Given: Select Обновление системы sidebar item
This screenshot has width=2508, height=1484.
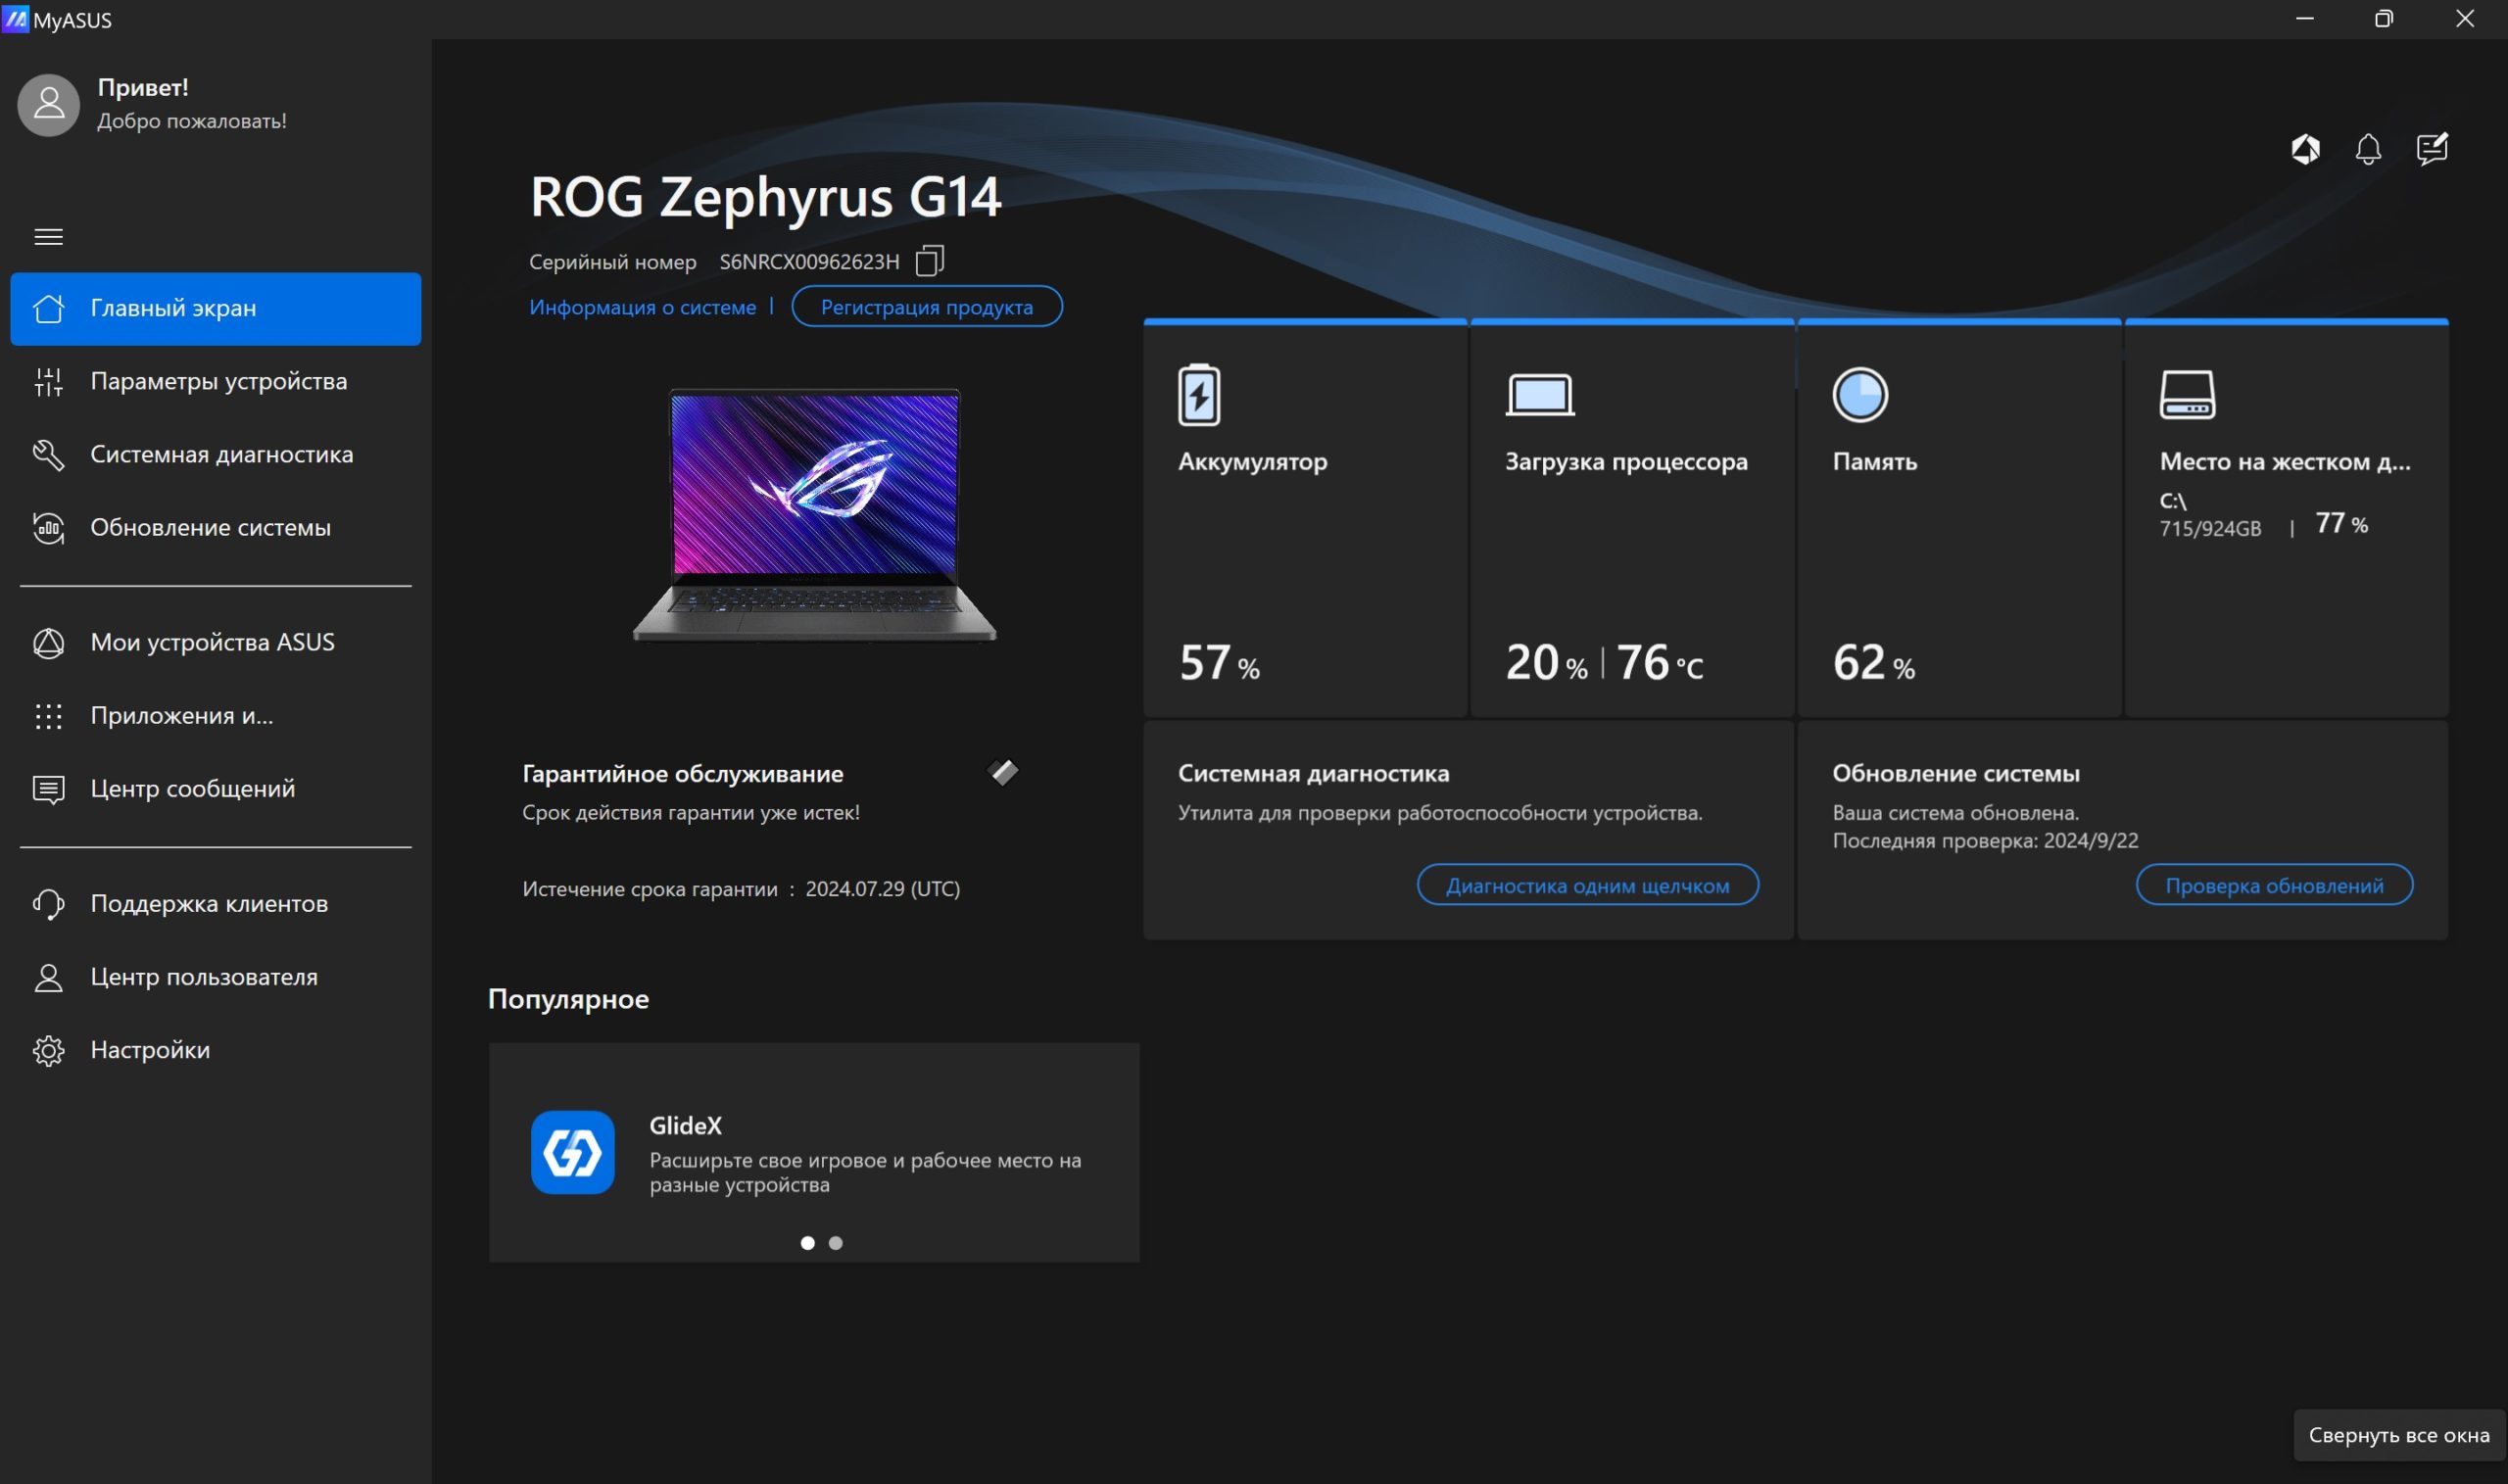Looking at the screenshot, I should pos(216,527).
